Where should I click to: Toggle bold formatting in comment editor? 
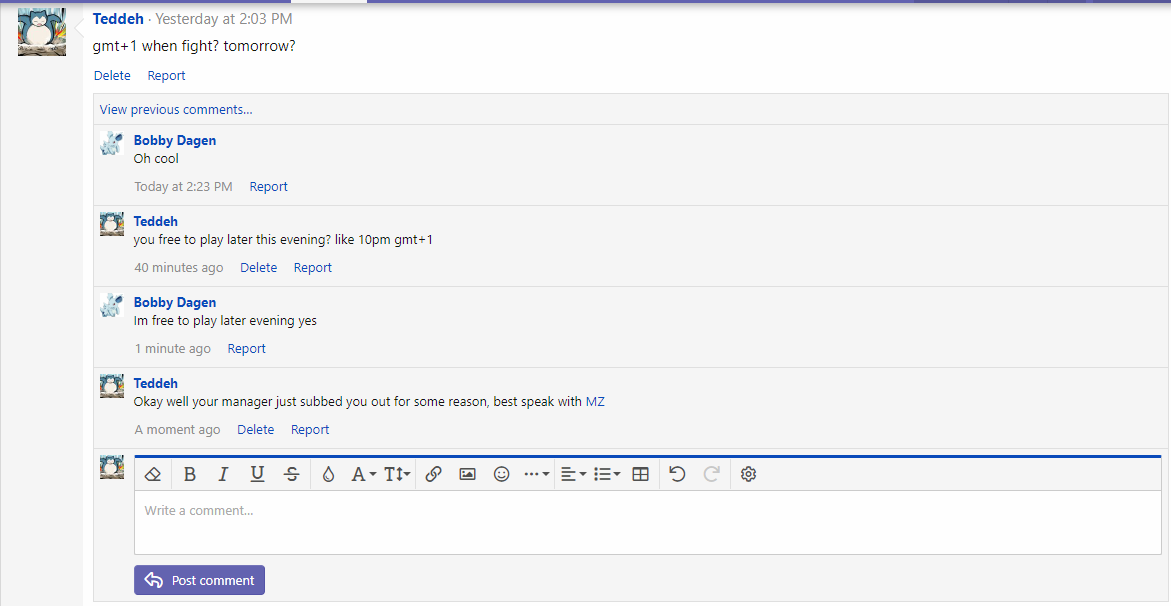pos(190,474)
